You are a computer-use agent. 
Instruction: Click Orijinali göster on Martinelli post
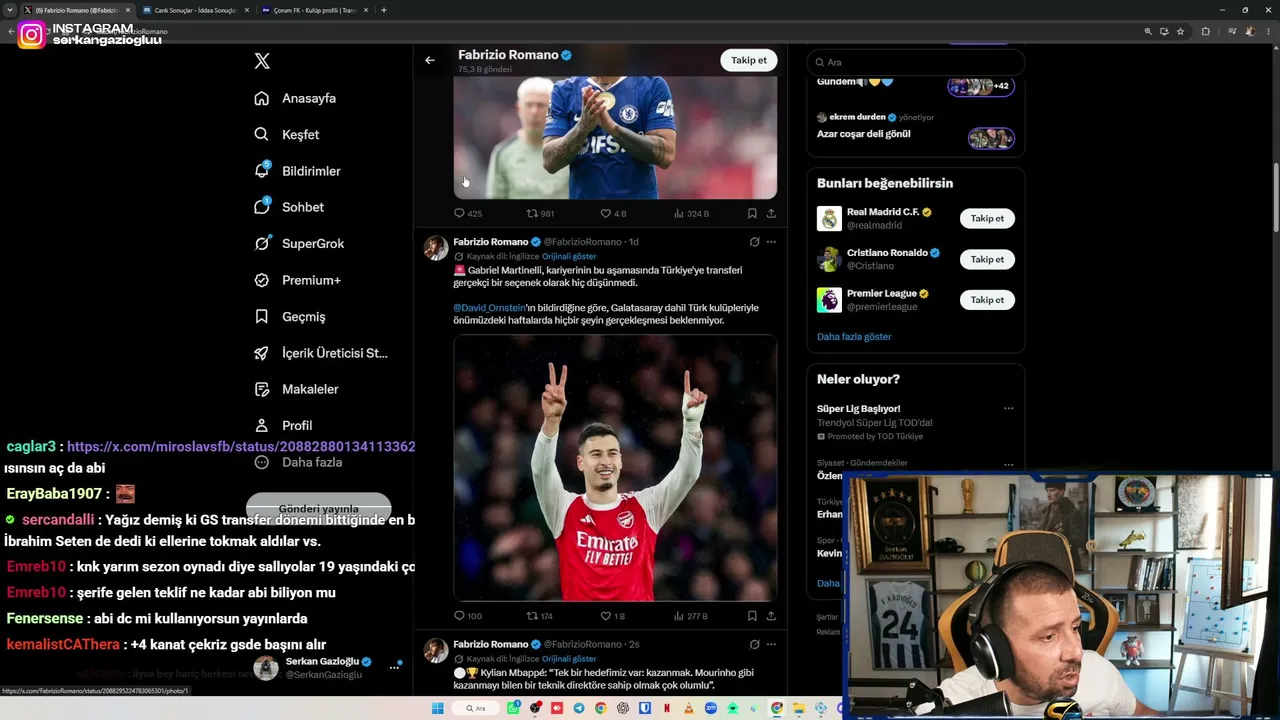point(569,256)
